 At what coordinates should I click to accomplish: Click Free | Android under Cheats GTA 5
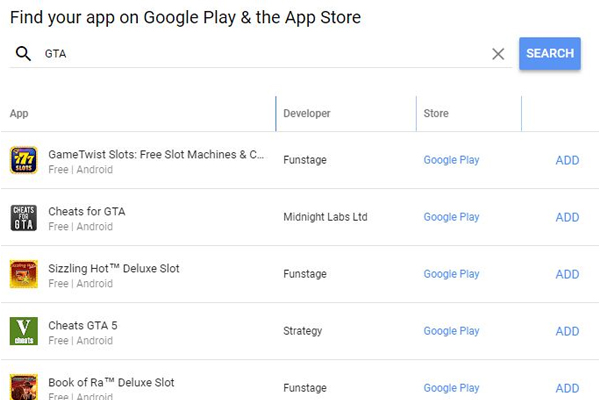pos(80,341)
